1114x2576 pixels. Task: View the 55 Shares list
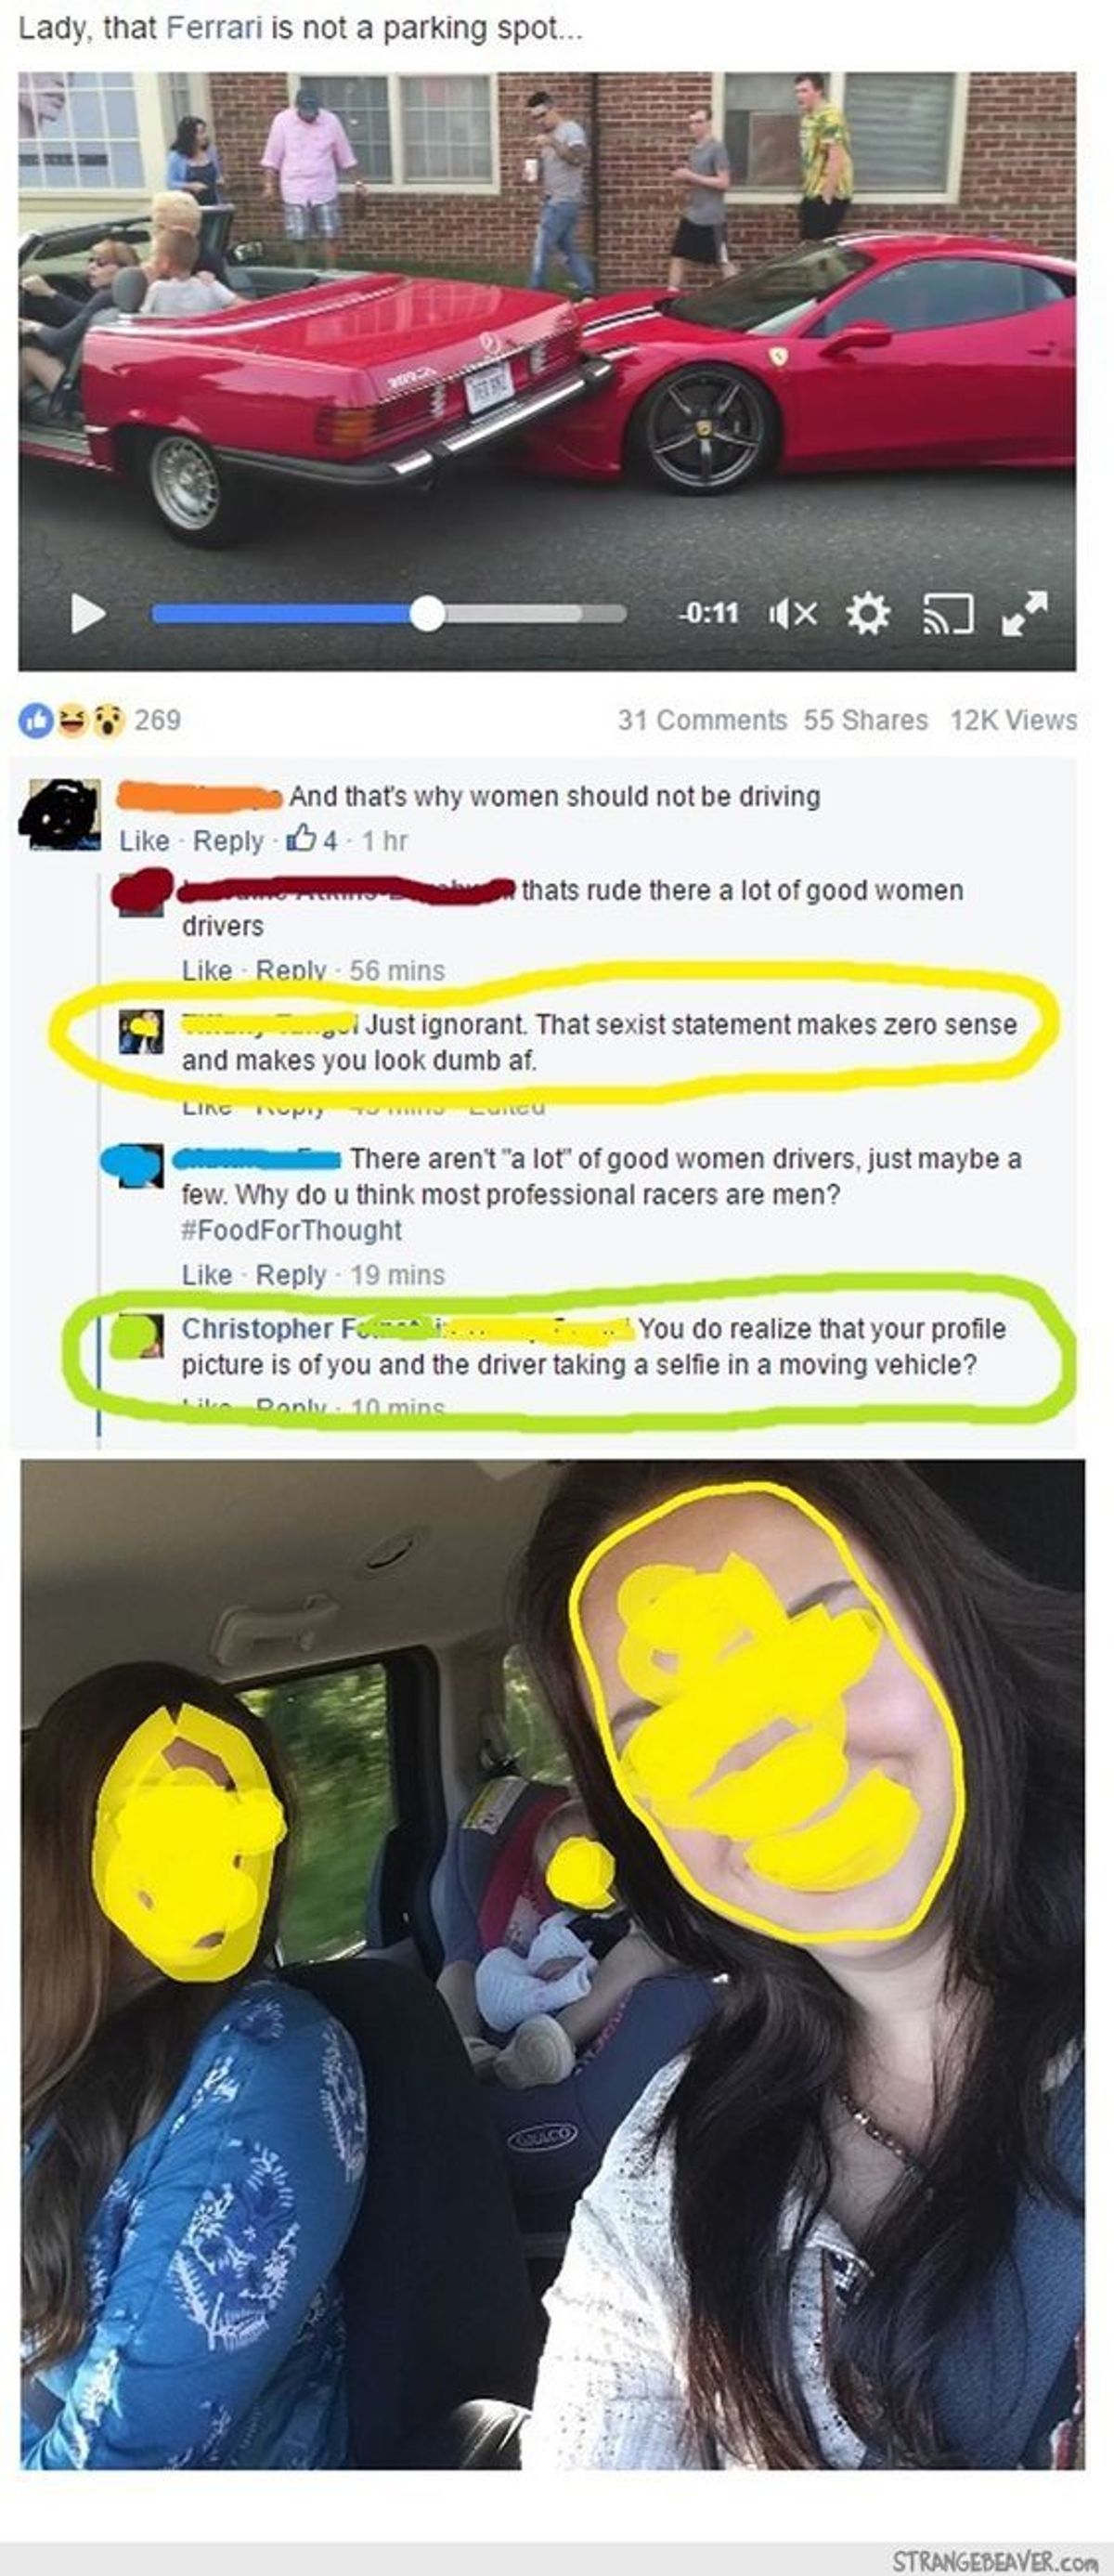[x=866, y=720]
